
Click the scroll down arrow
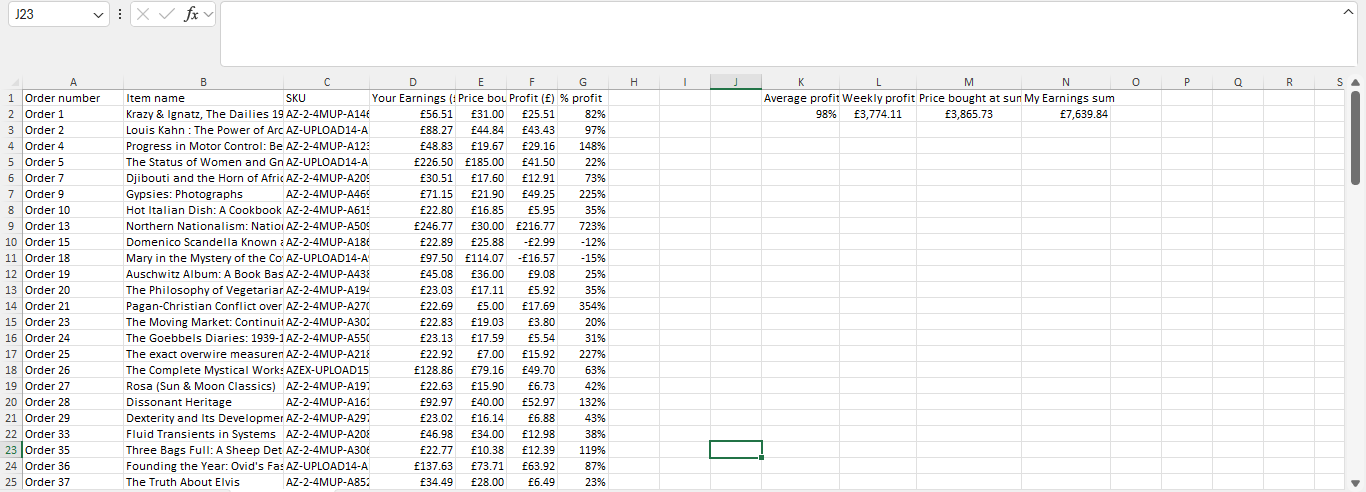(1356, 482)
